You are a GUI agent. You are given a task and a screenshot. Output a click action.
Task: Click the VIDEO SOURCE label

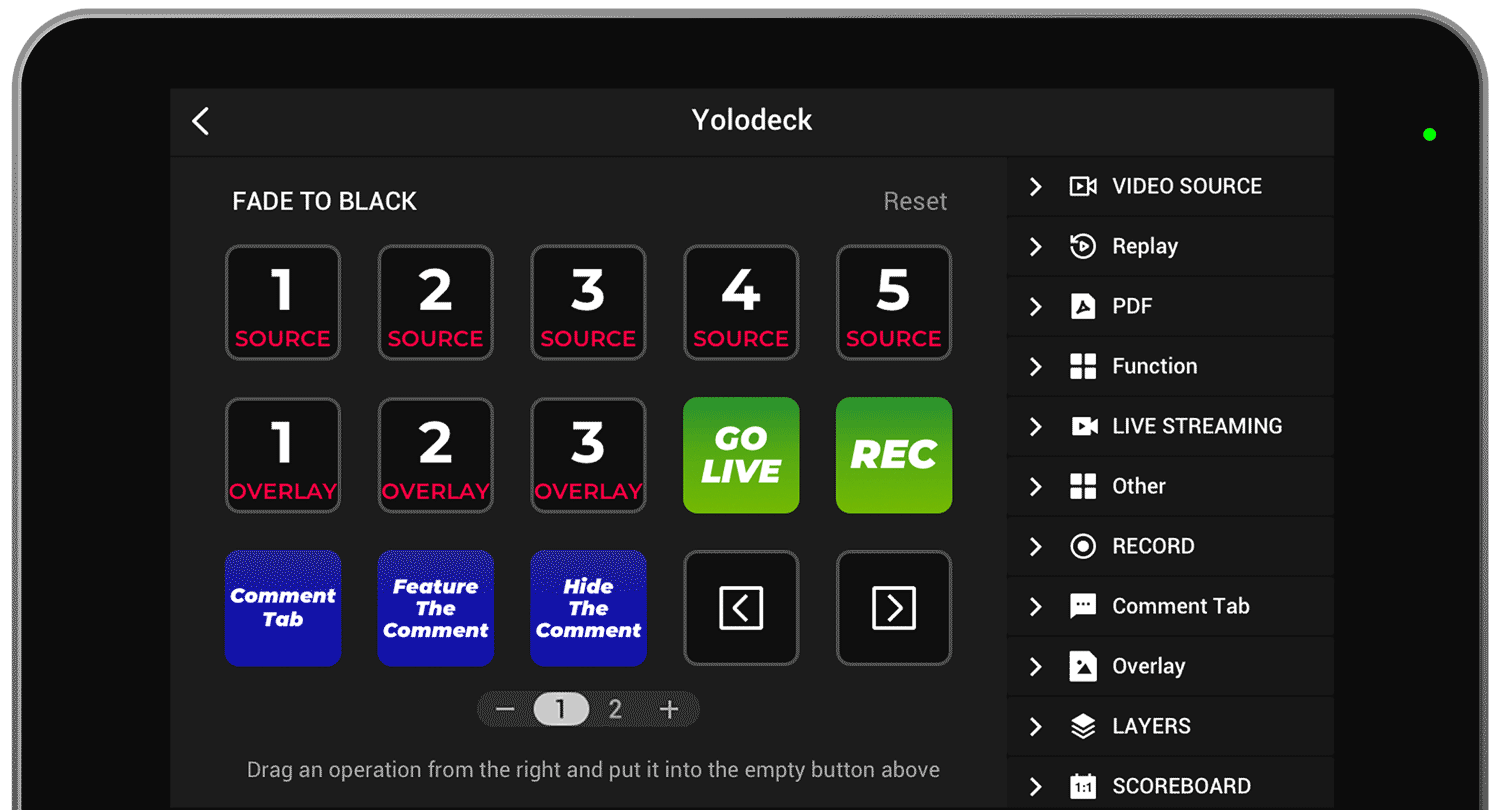pos(1187,186)
